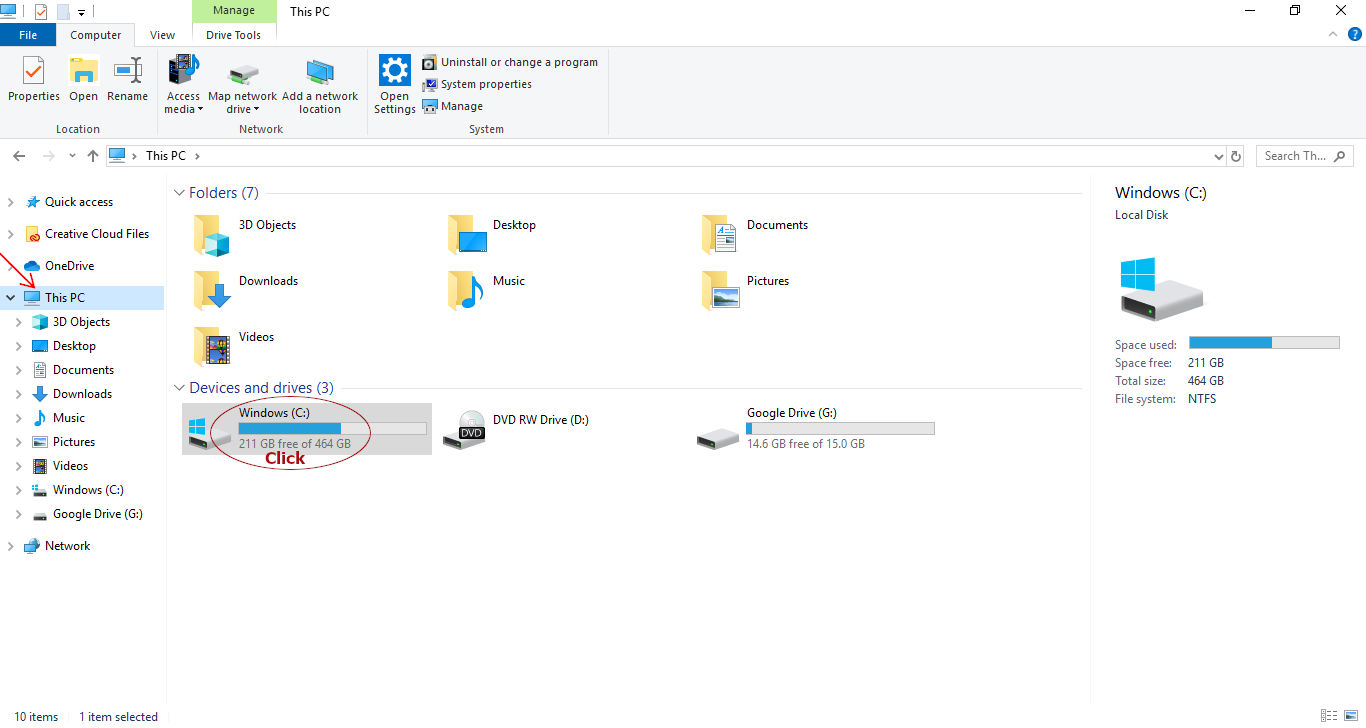Select Creative Cloud Files in sidebar
This screenshot has height=728, width=1366.
(86, 234)
